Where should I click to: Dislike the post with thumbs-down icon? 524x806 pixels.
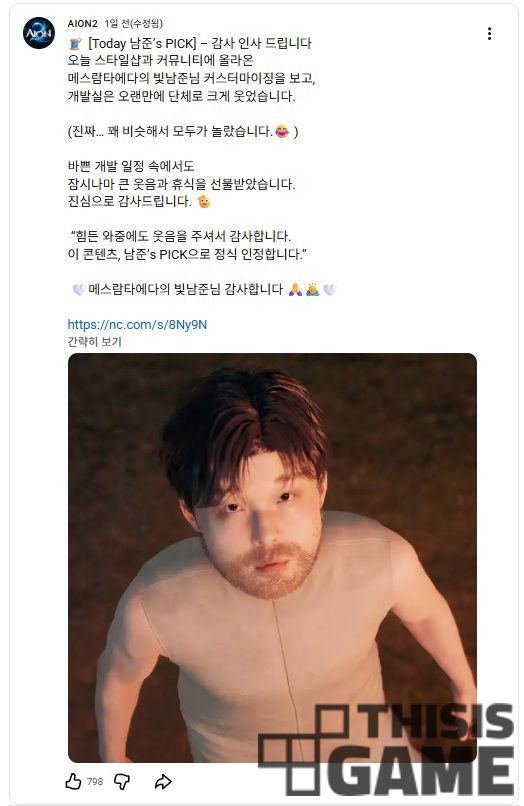(121, 782)
